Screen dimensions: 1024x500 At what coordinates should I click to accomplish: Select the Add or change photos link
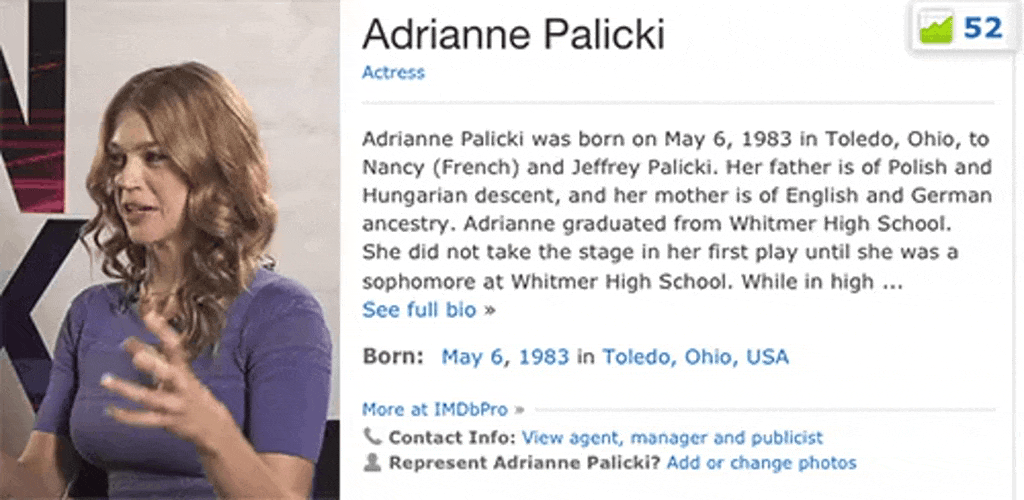click(761, 463)
